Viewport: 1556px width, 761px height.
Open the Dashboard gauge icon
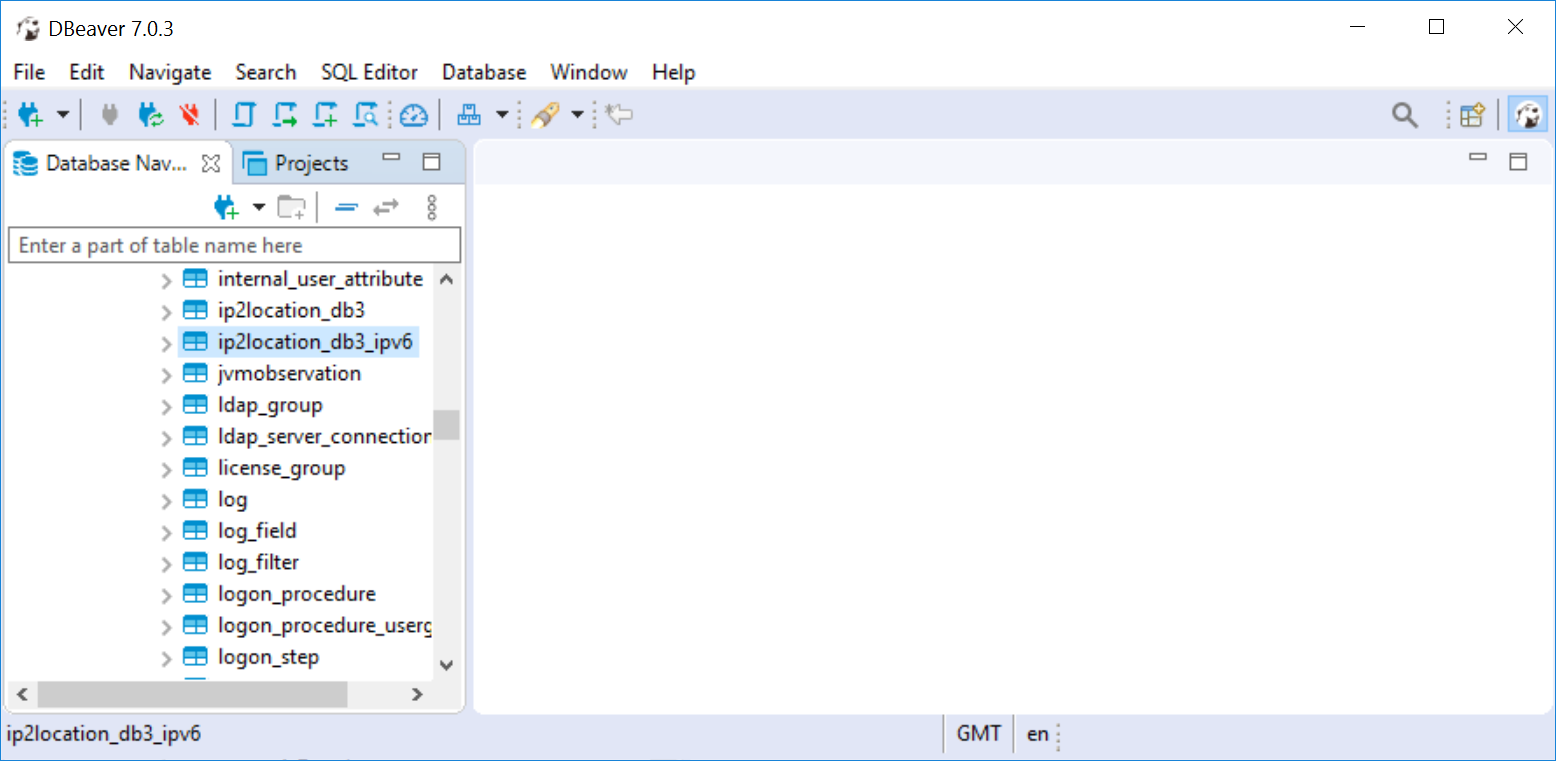(x=413, y=115)
